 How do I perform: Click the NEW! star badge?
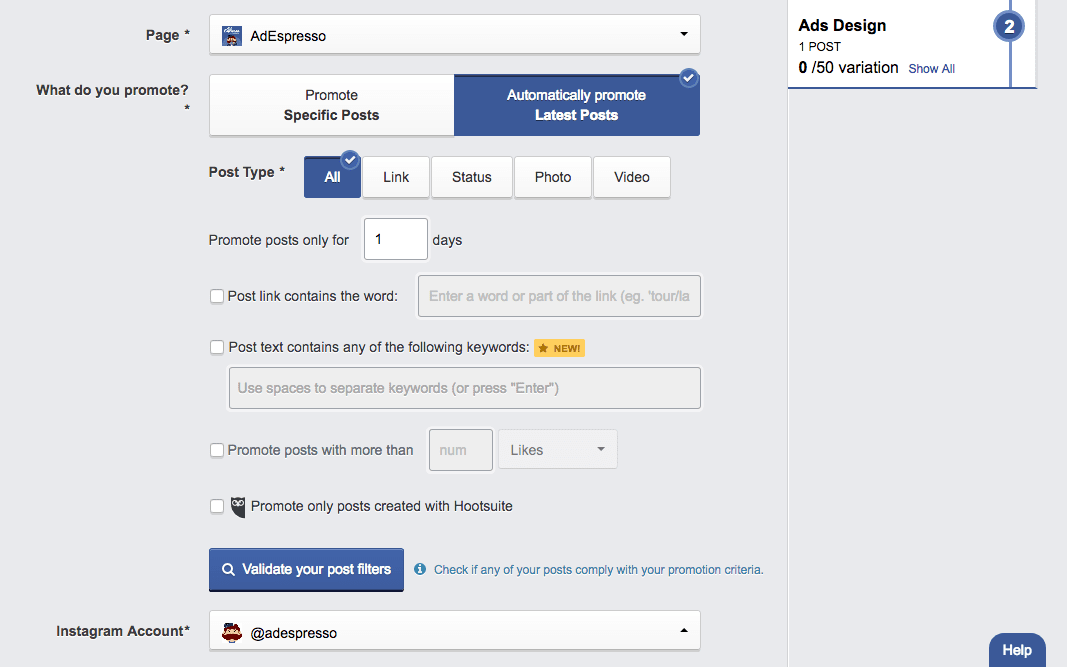coord(559,348)
